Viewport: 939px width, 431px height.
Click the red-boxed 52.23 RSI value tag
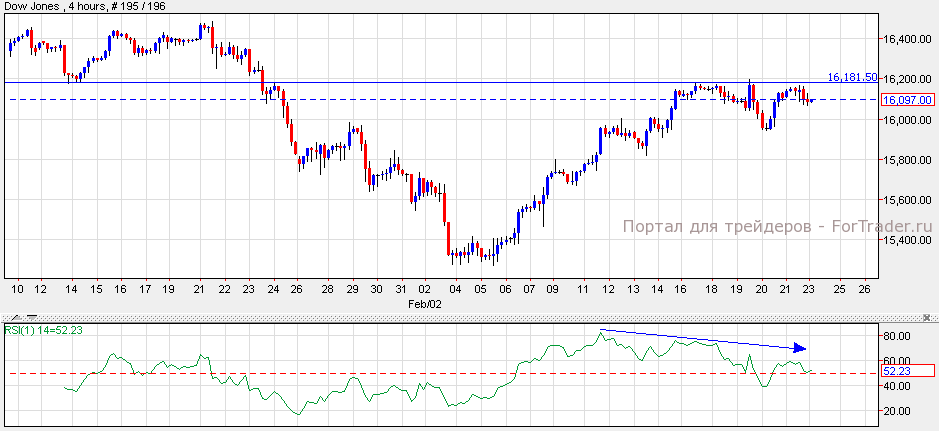tap(907, 371)
